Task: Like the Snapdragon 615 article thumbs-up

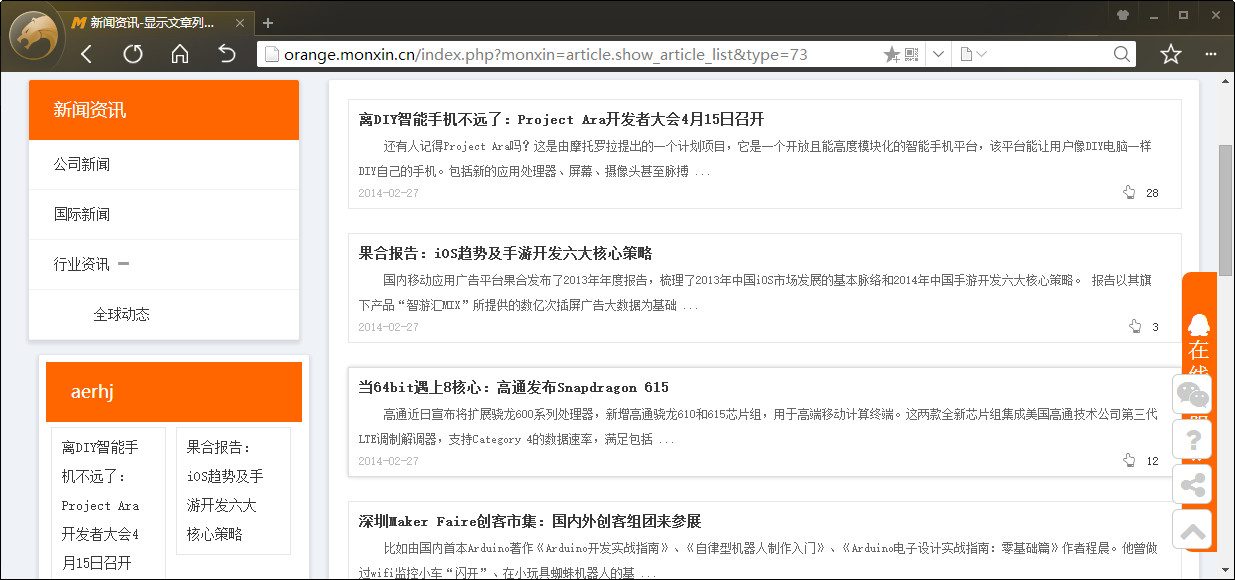Action: point(1129,460)
